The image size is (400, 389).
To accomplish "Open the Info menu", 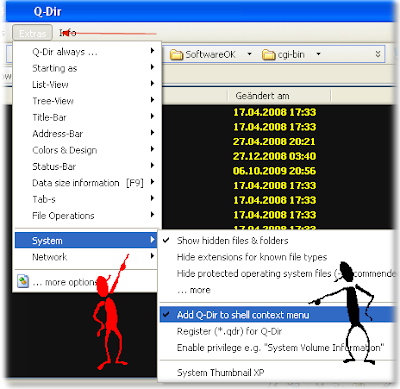I will click(x=68, y=33).
